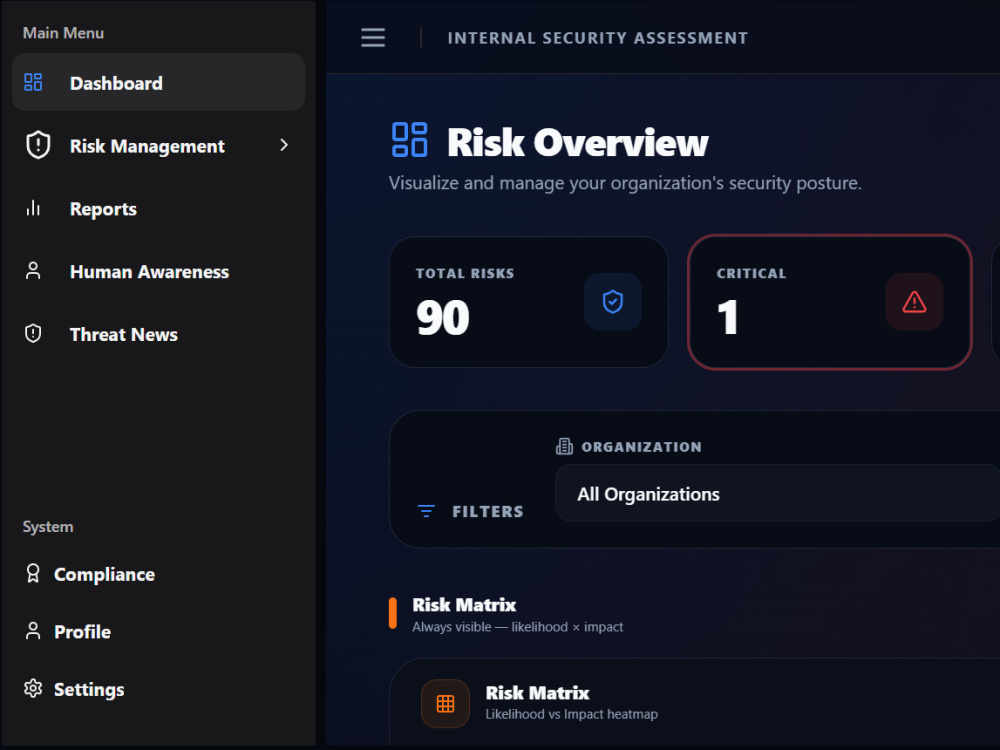Viewport: 1000px width, 750px height.
Task: Click the 'Visualize and manage' description text
Action: point(625,183)
